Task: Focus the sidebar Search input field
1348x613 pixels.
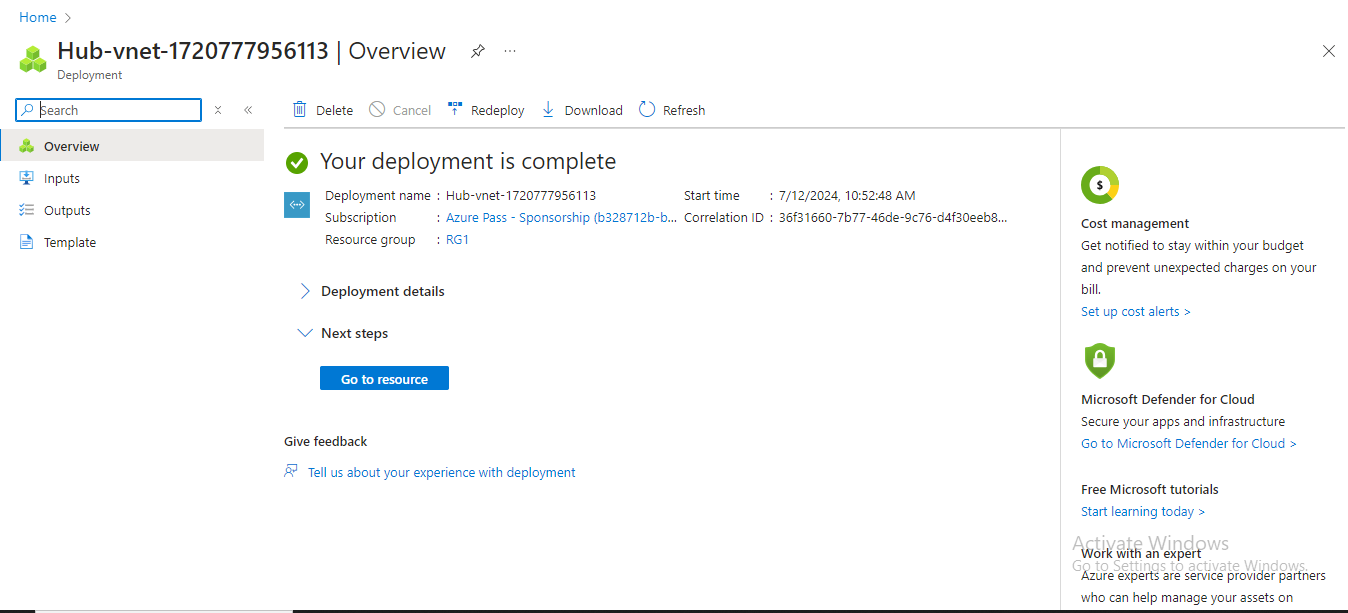Action: click(x=108, y=110)
